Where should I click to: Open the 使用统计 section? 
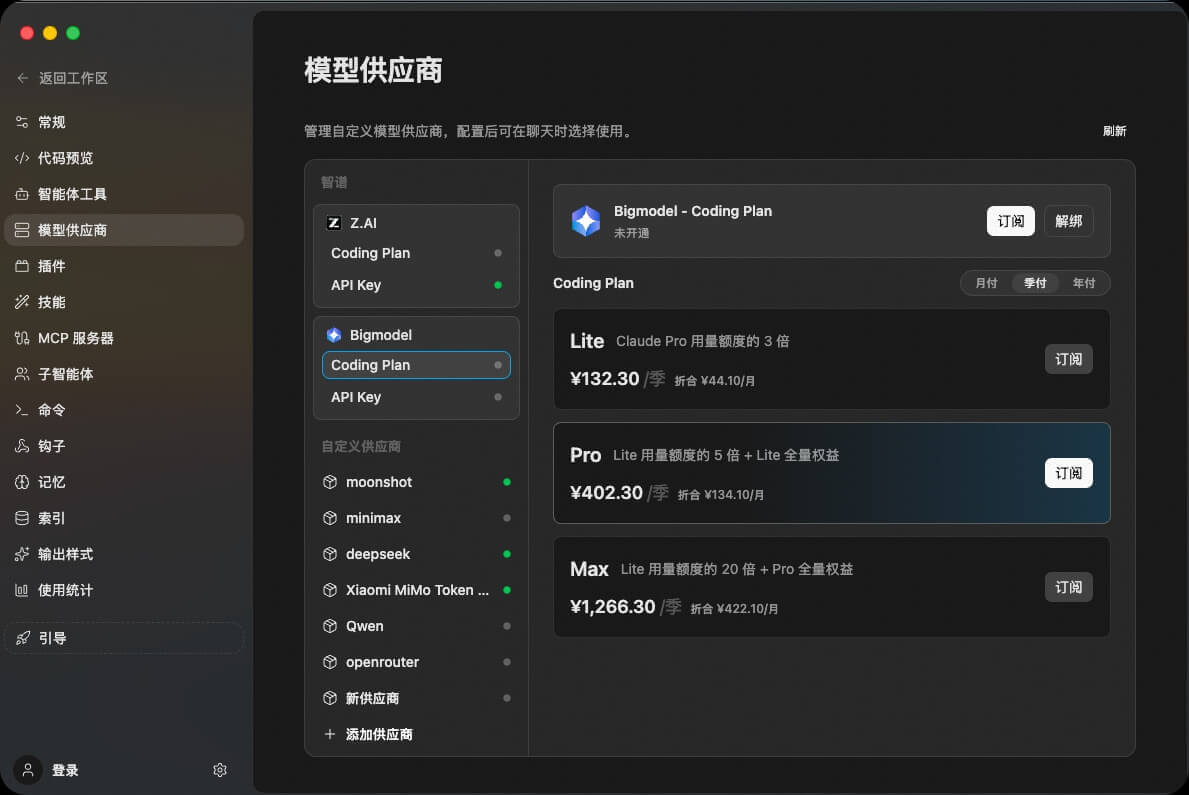[x=124, y=590]
